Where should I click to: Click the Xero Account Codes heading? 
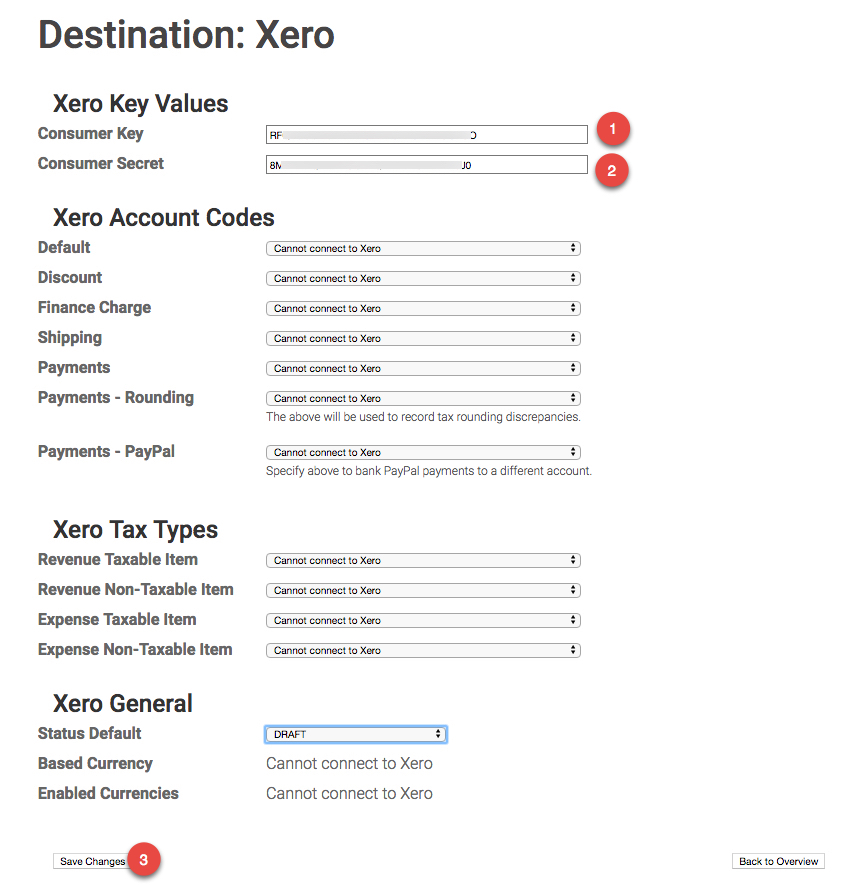pyautogui.click(x=164, y=218)
